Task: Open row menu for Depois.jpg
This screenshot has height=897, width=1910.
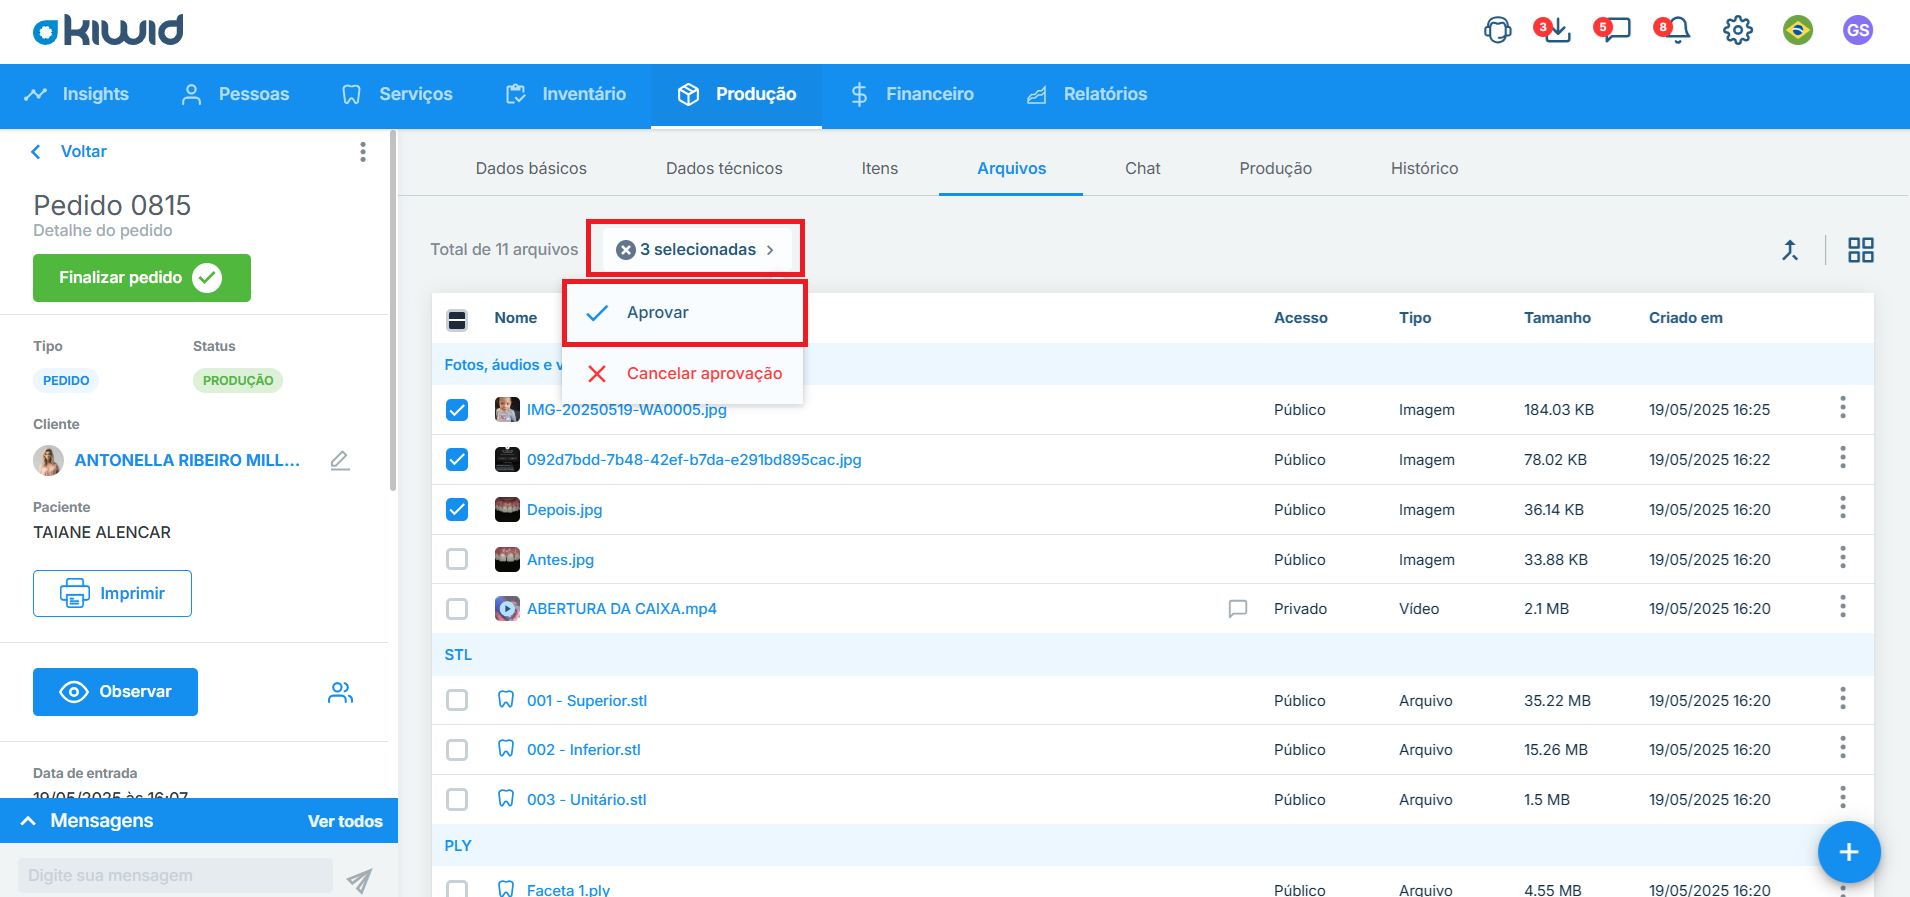Action: point(1842,508)
